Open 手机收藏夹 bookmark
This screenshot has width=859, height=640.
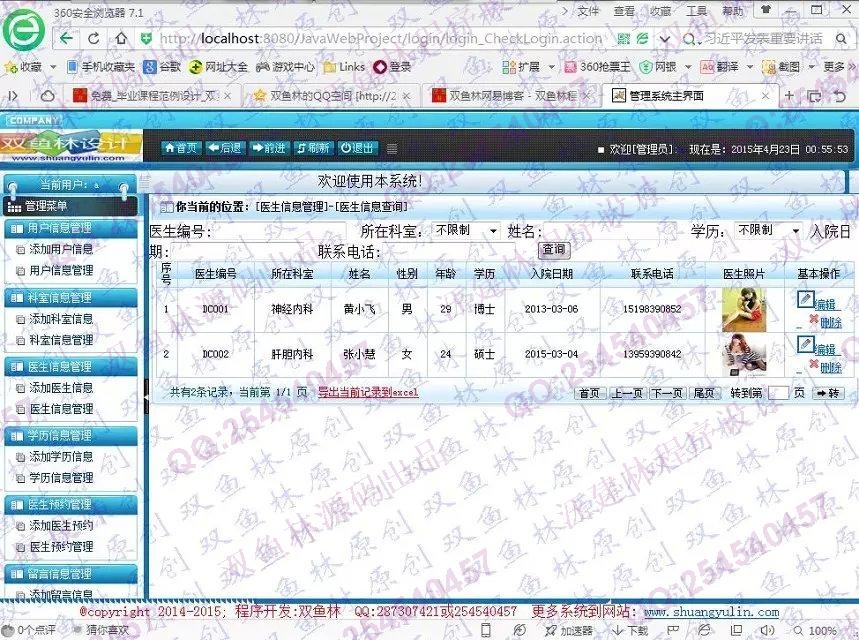(x=101, y=67)
